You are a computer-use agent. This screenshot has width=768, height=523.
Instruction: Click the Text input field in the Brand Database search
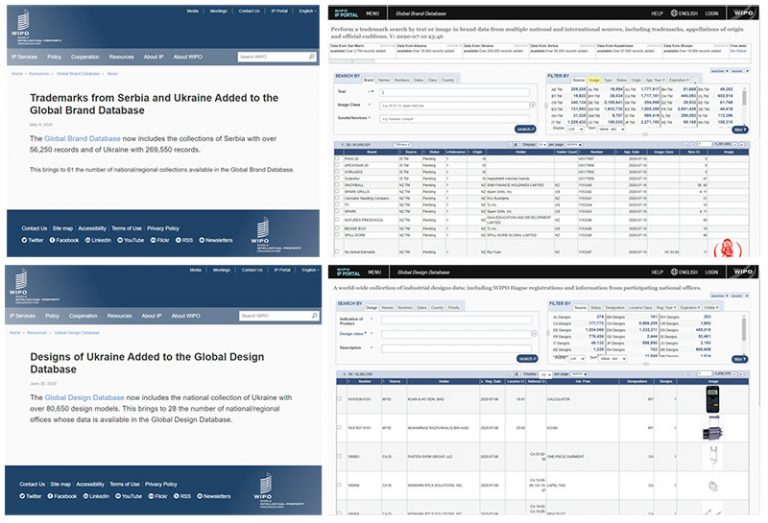(x=455, y=92)
